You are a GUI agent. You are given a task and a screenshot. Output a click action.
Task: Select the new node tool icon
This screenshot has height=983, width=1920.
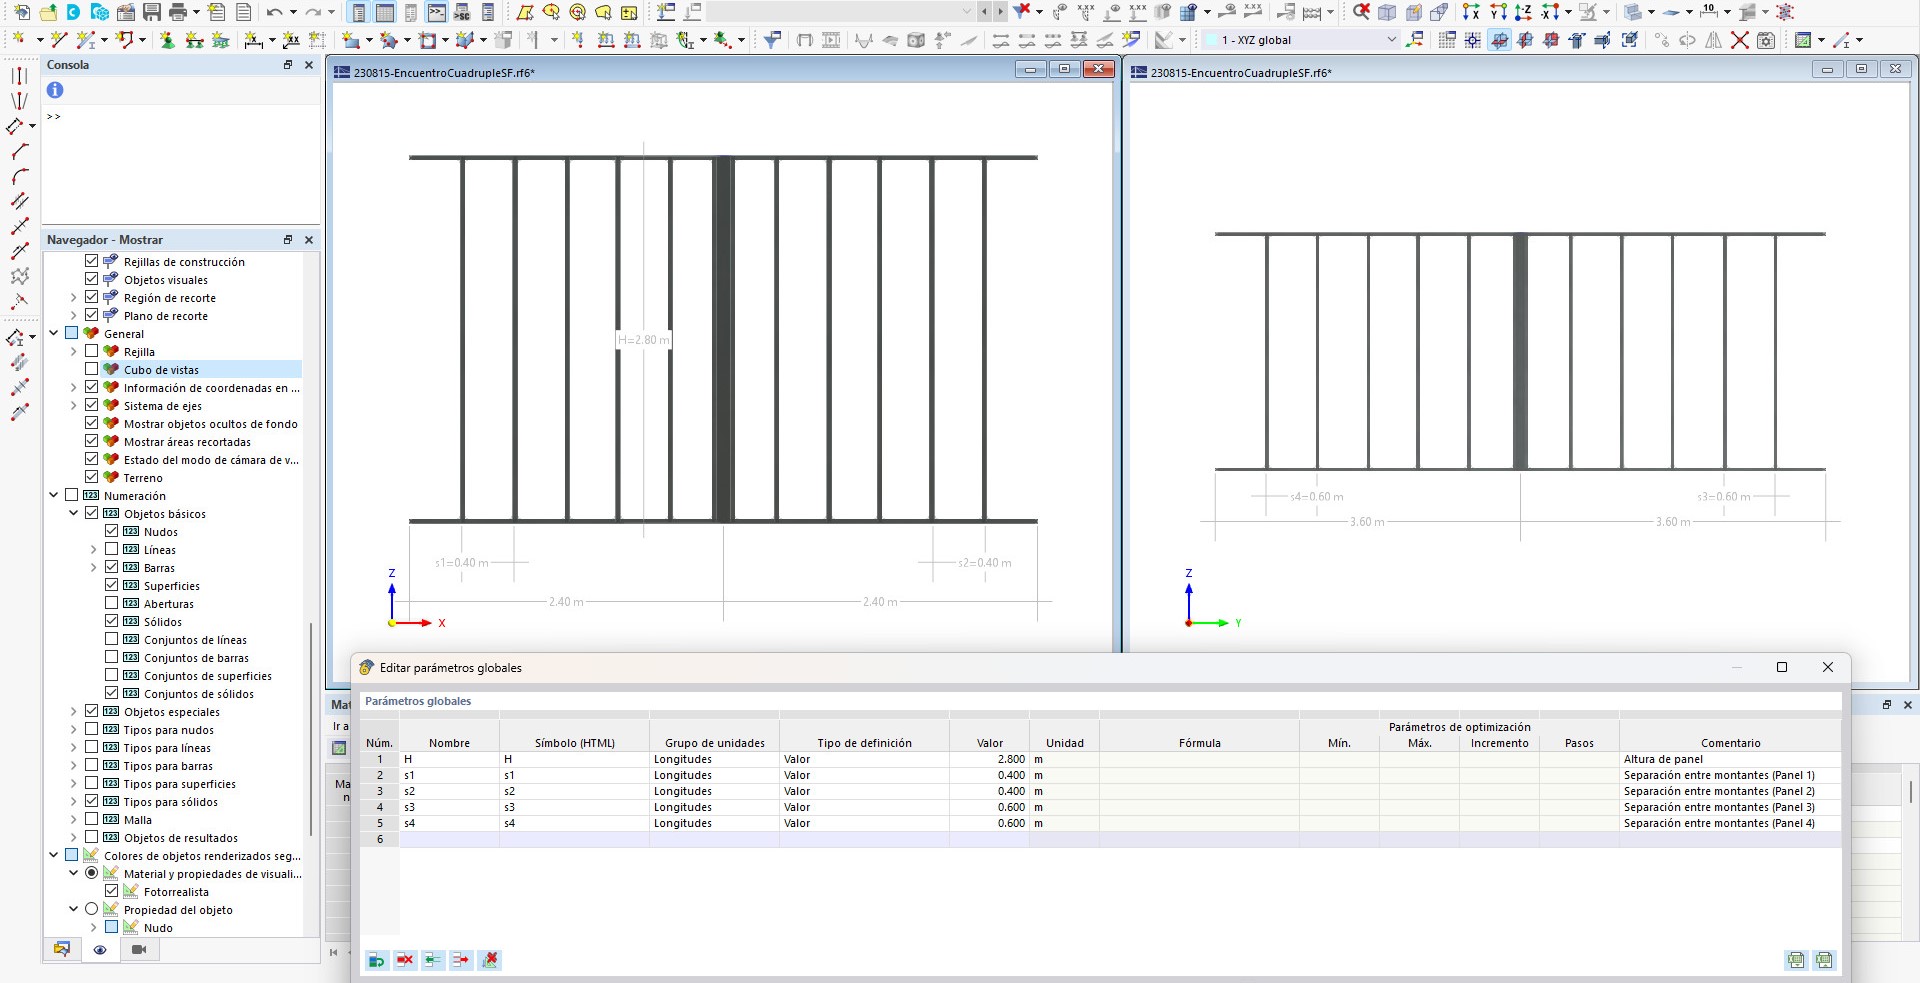click(x=17, y=40)
